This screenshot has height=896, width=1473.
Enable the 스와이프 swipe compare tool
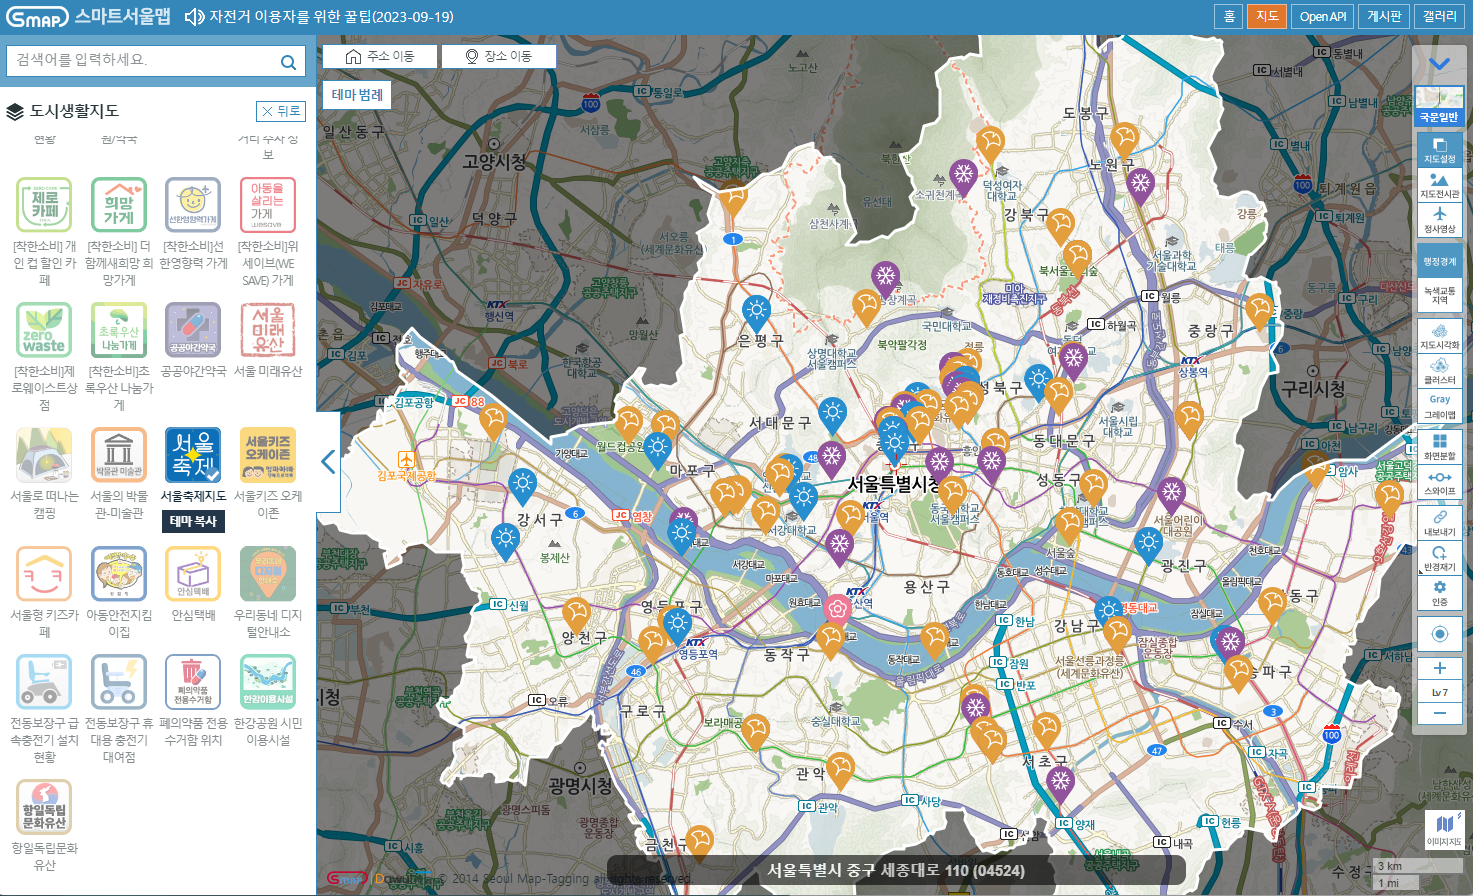(x=1439, y=483)
